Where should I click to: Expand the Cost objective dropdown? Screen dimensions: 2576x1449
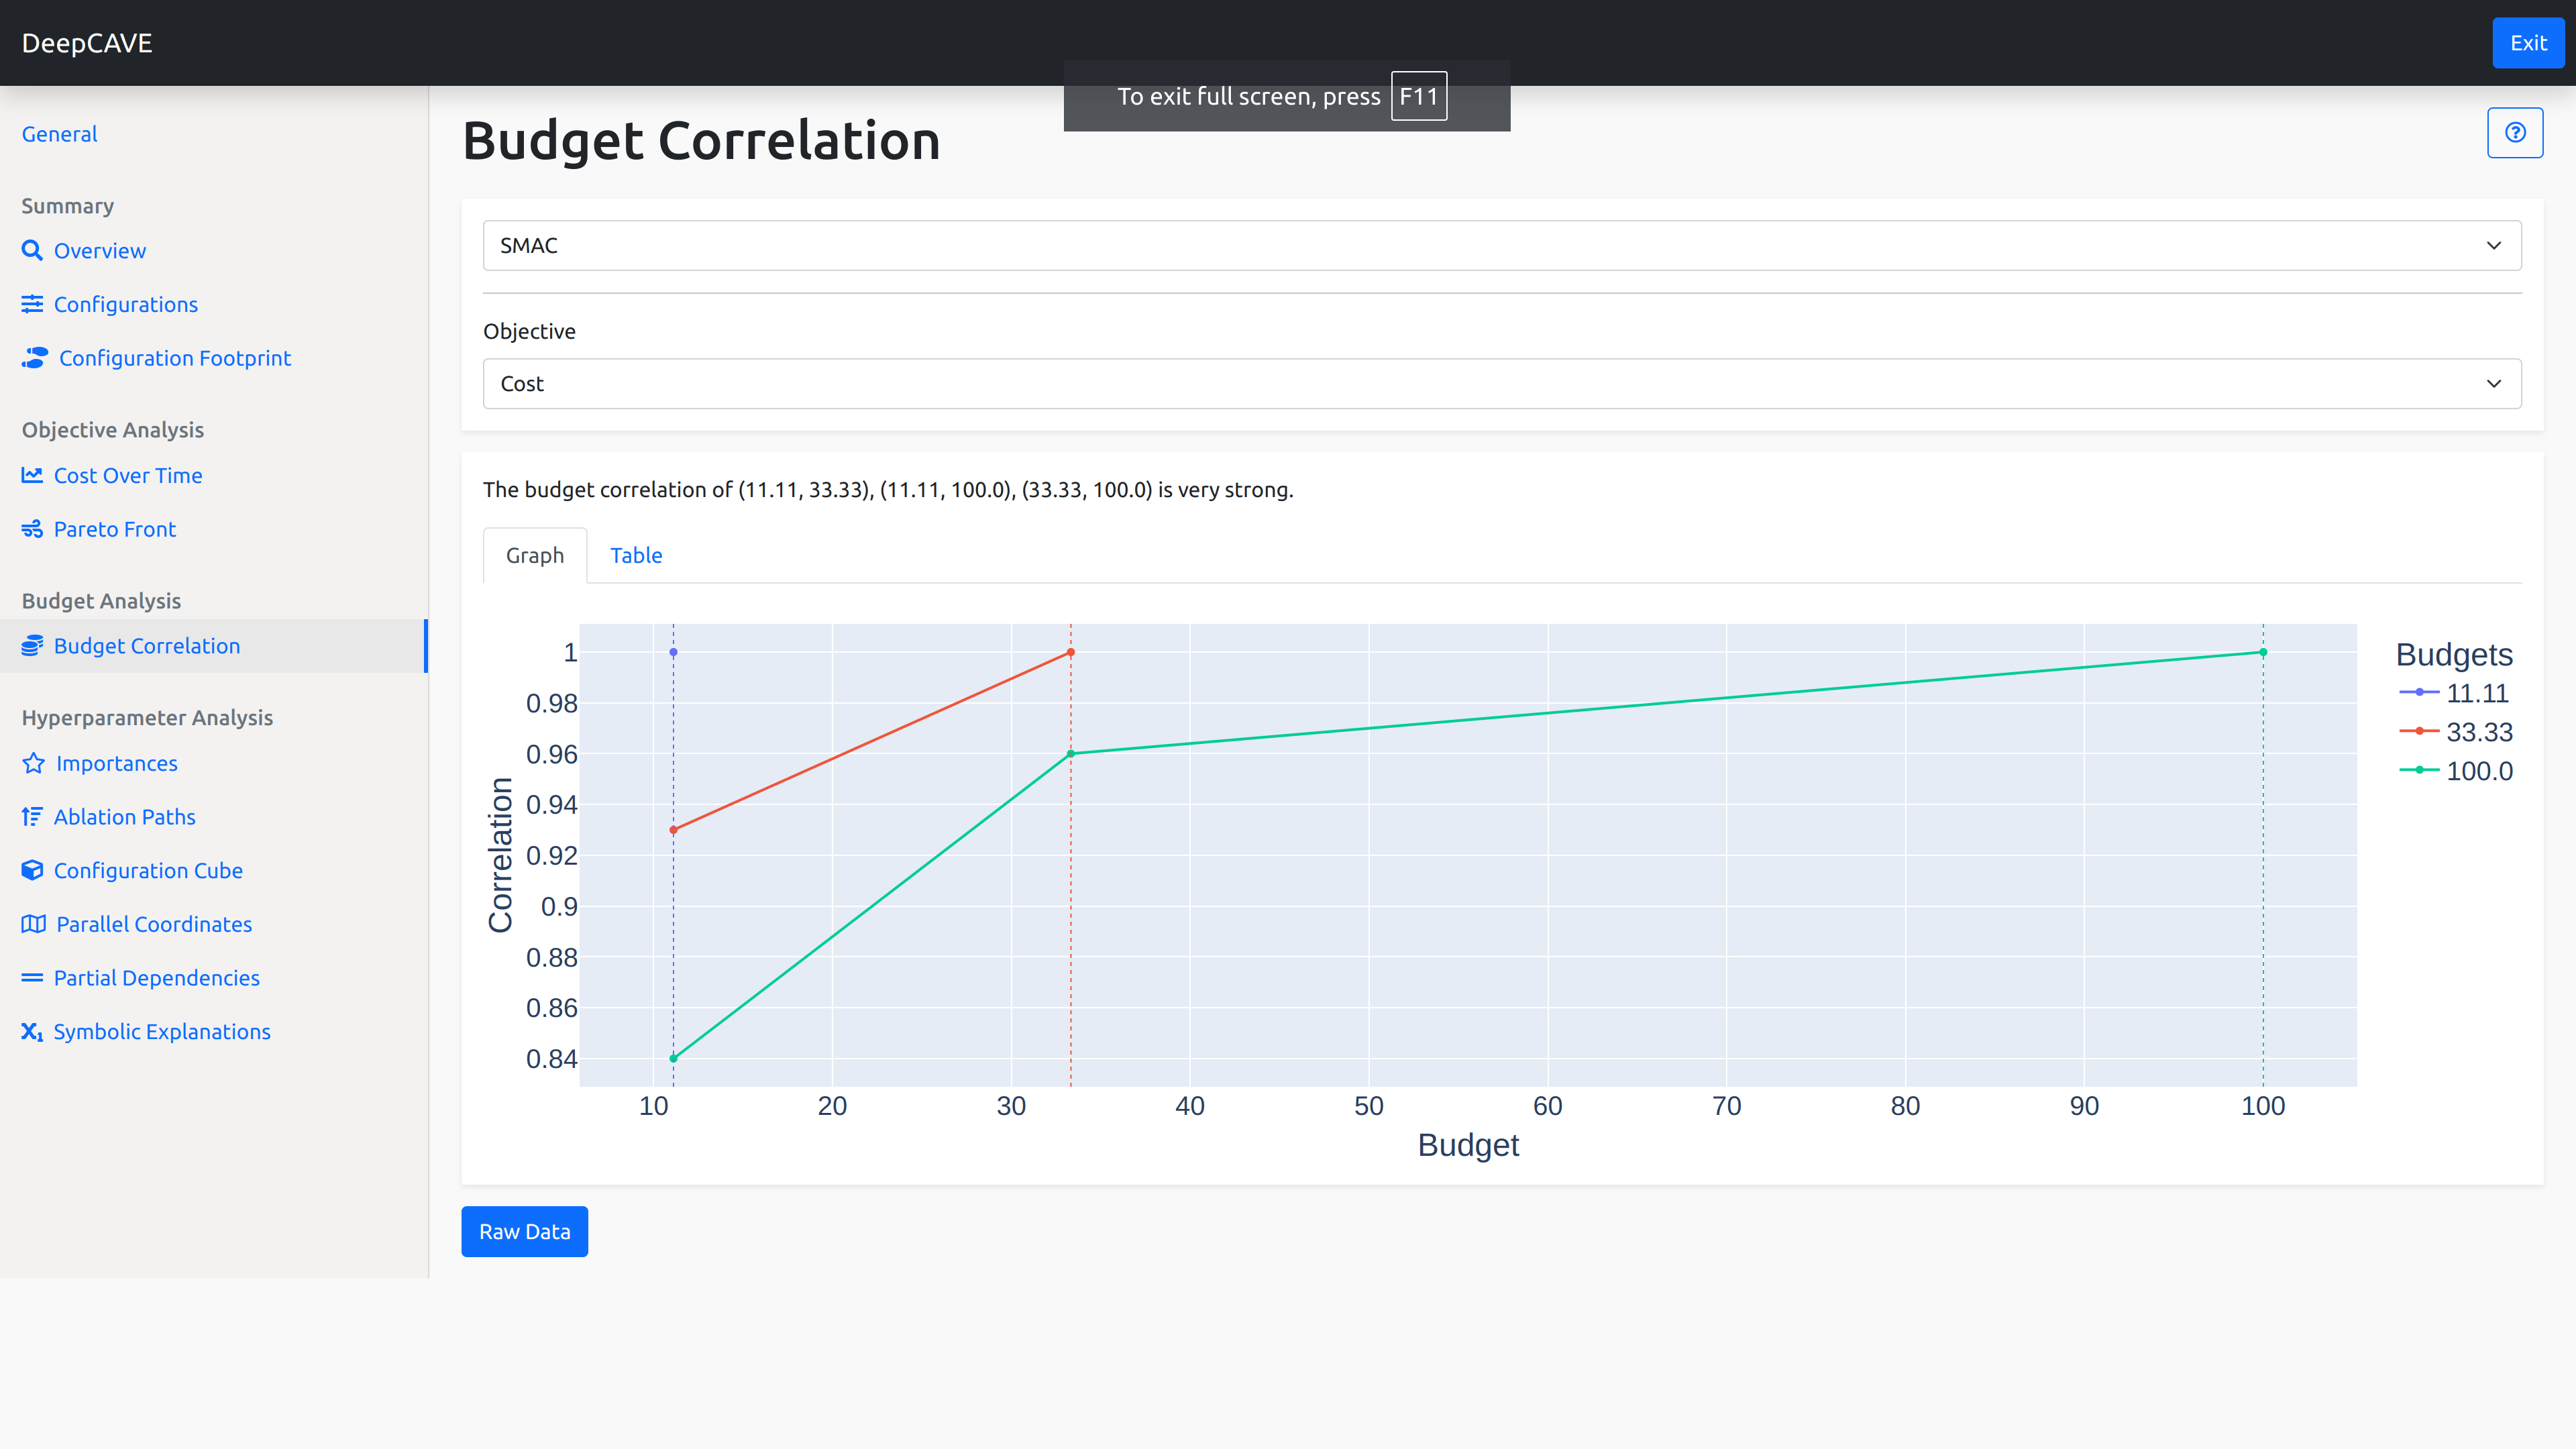tap(1502, 384)
